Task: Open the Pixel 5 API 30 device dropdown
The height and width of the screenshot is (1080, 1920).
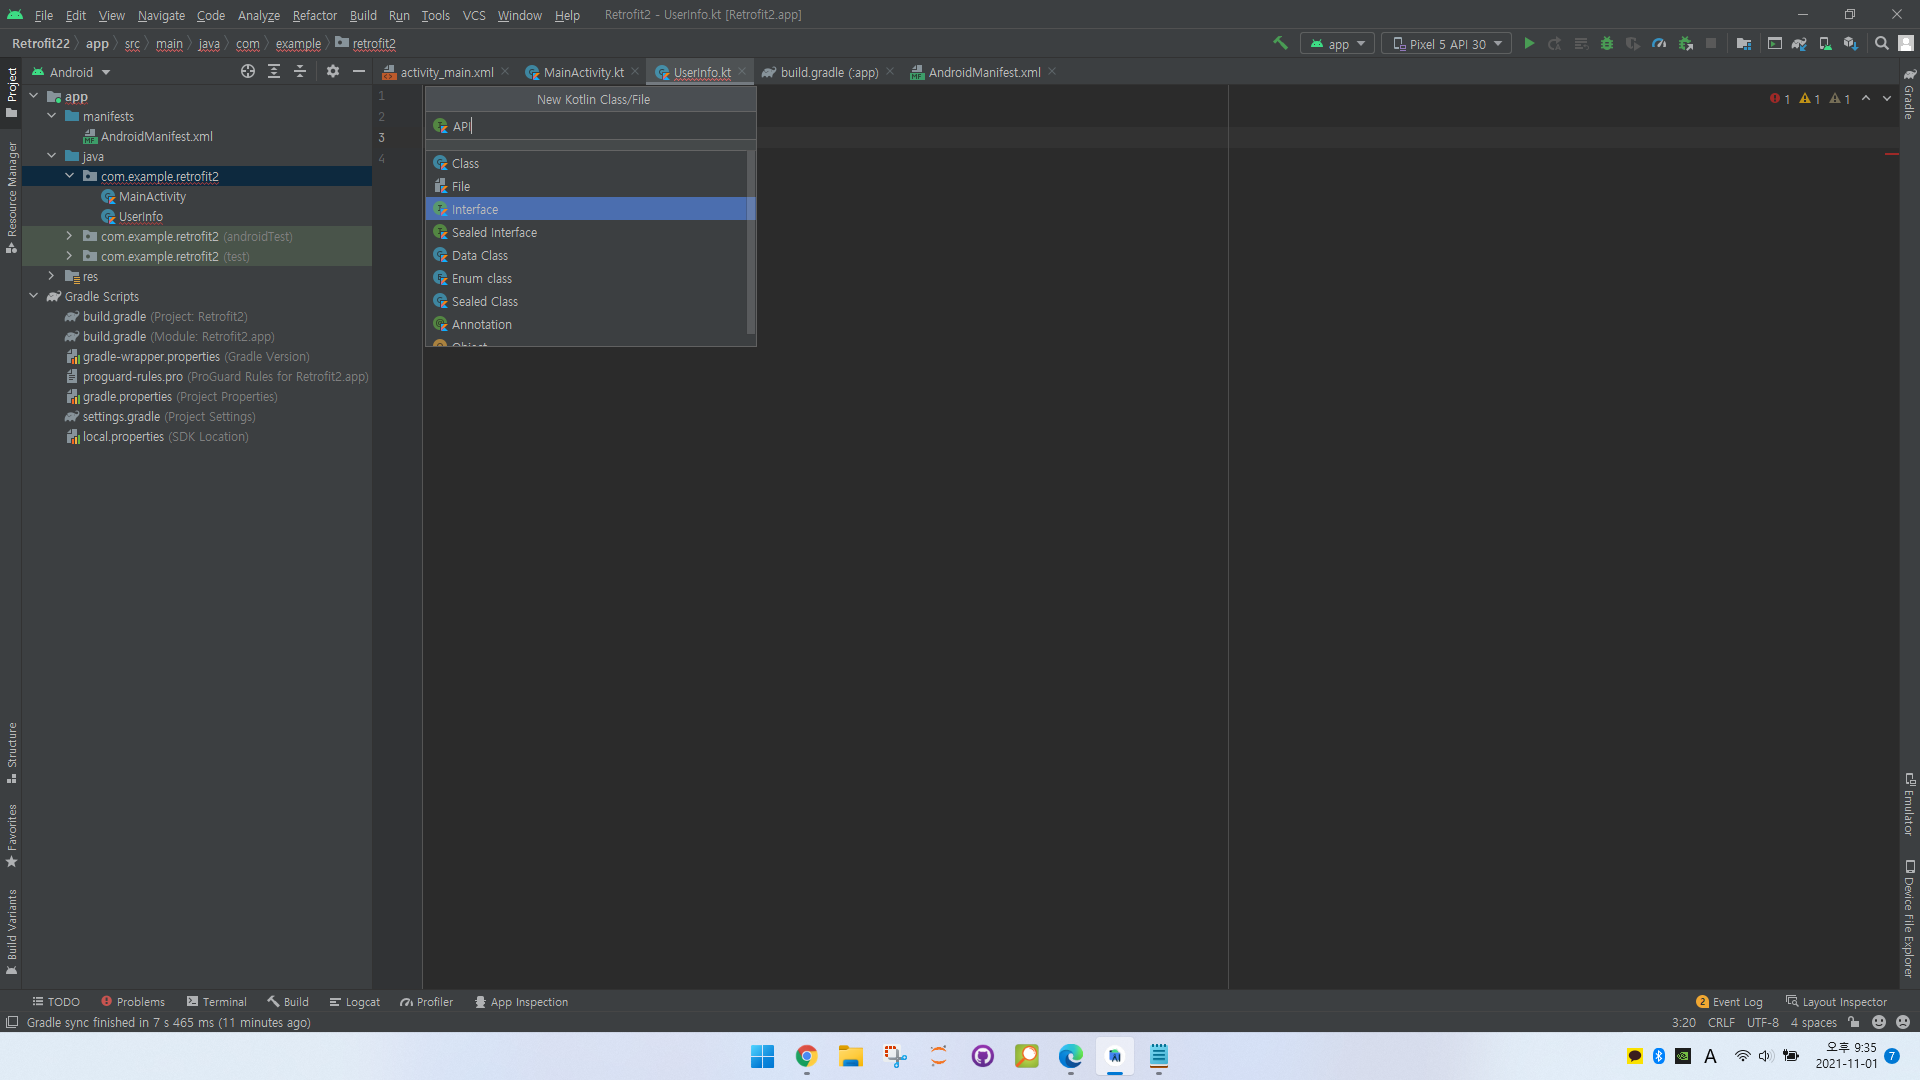Action: point(1447,44)
